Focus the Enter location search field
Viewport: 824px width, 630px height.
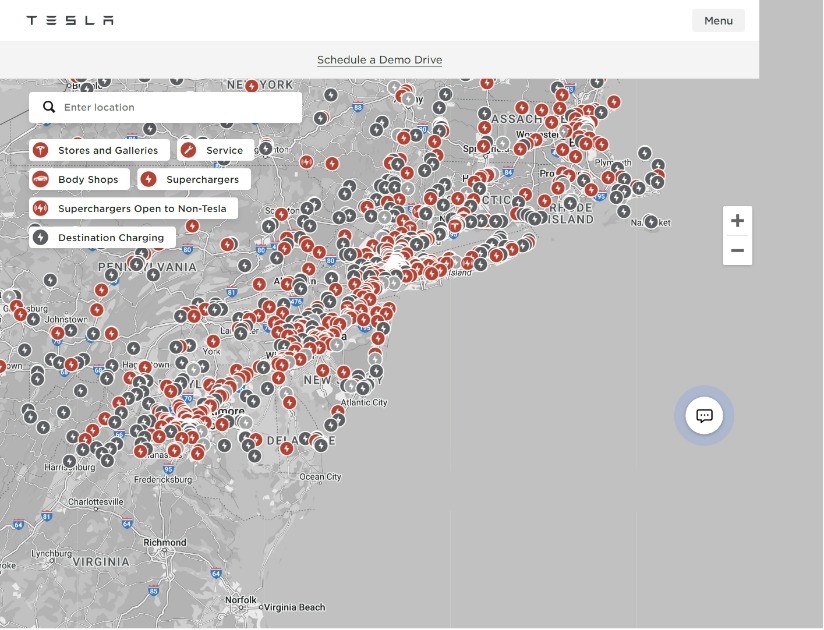(166, 107)
